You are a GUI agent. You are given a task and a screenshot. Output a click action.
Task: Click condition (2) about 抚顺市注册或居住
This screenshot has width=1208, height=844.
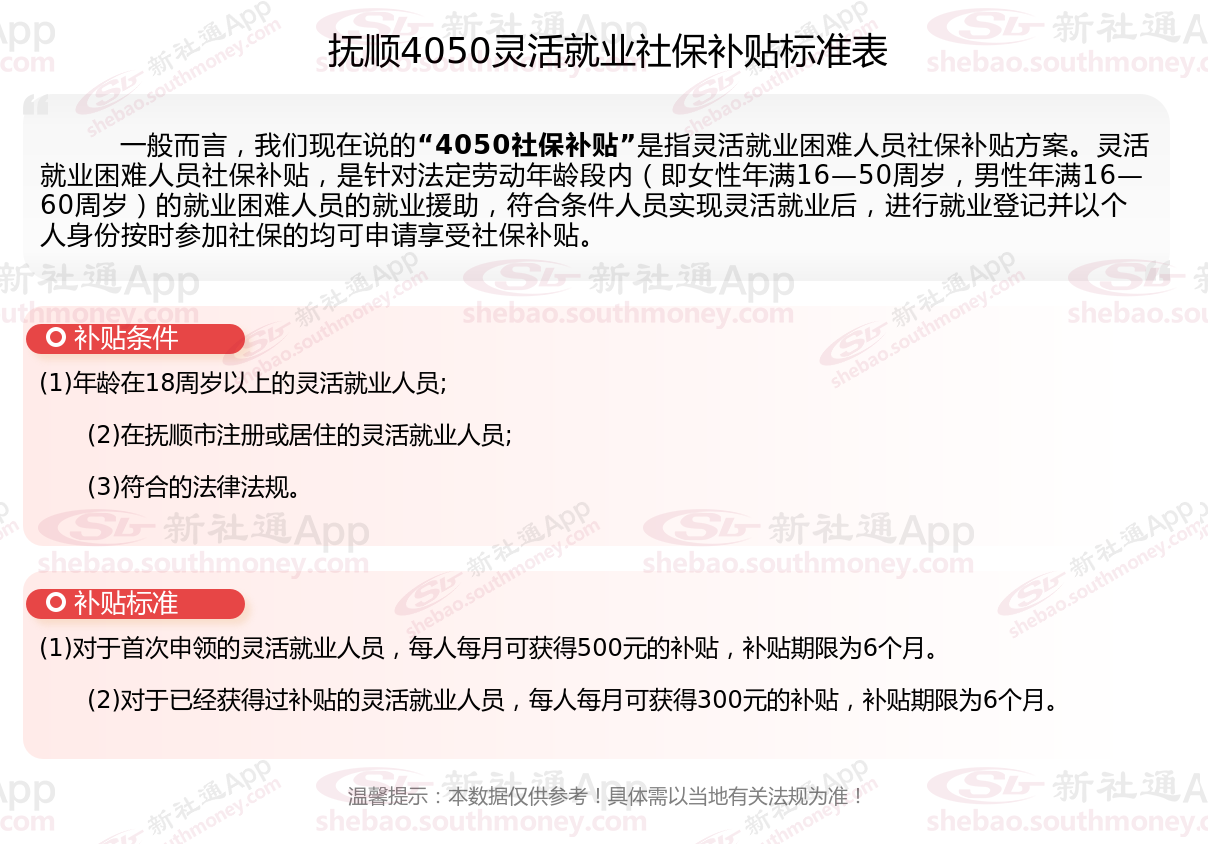coord(300,435)
